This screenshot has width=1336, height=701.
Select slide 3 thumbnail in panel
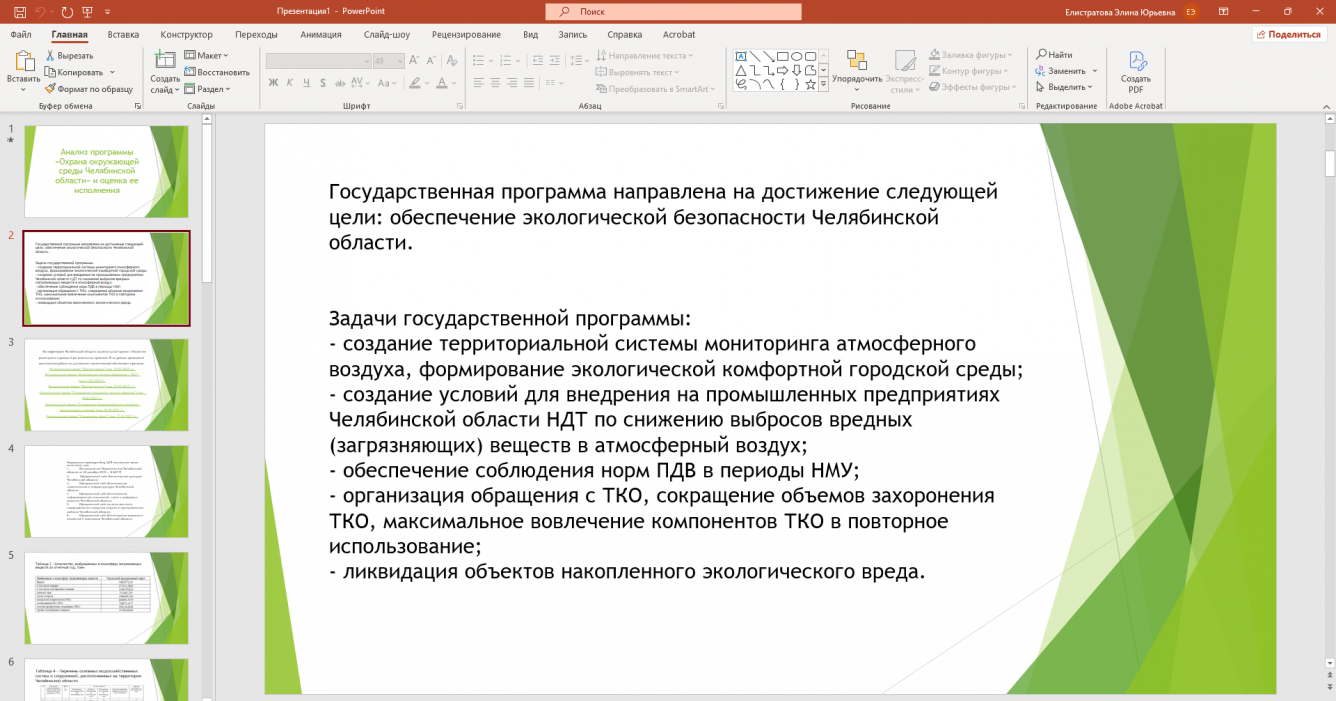[x=106, y=385]
